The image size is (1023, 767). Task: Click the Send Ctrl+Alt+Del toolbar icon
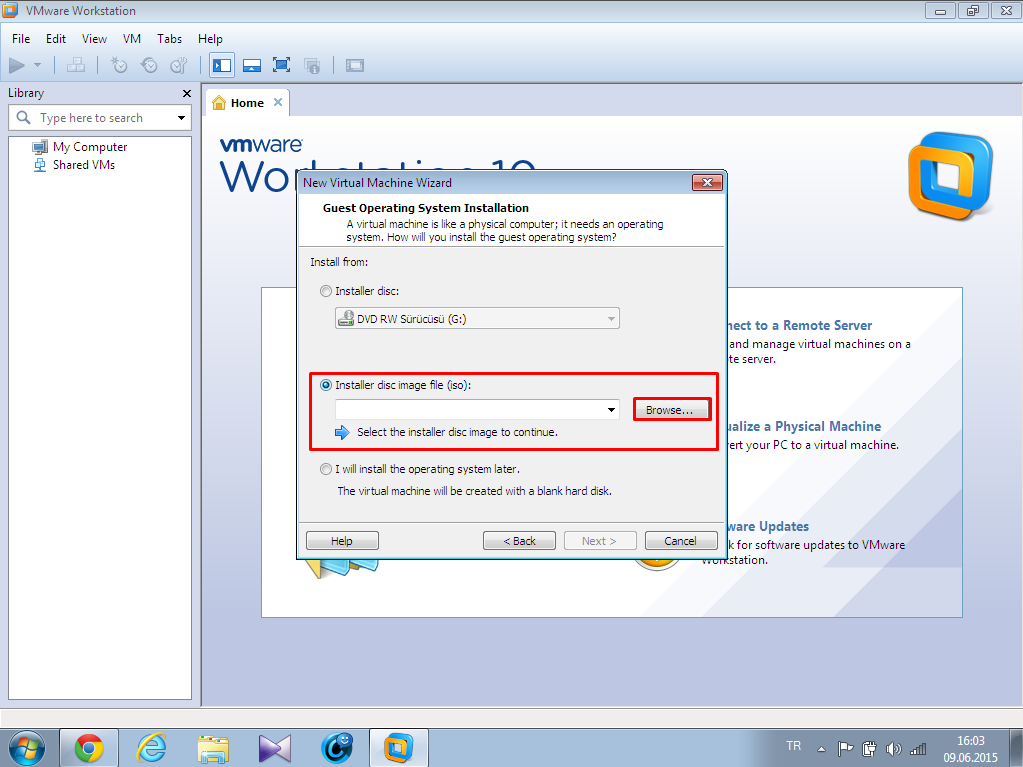(x=76, y=65)
